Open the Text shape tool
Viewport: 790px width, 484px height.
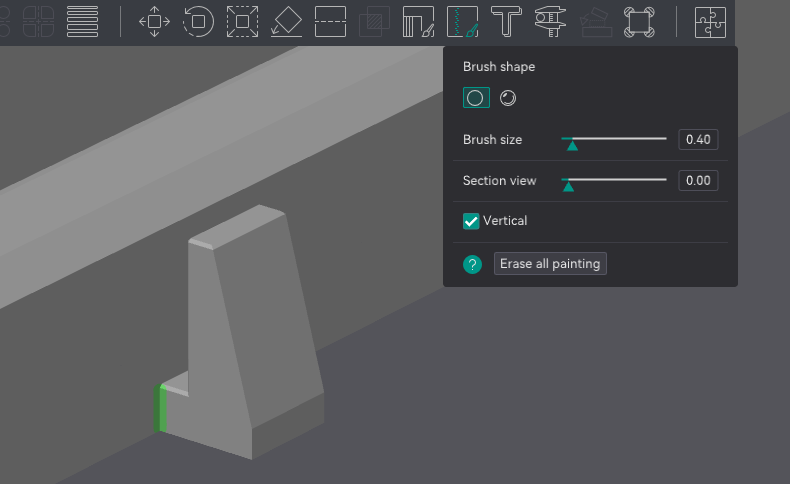coord(507,21)
